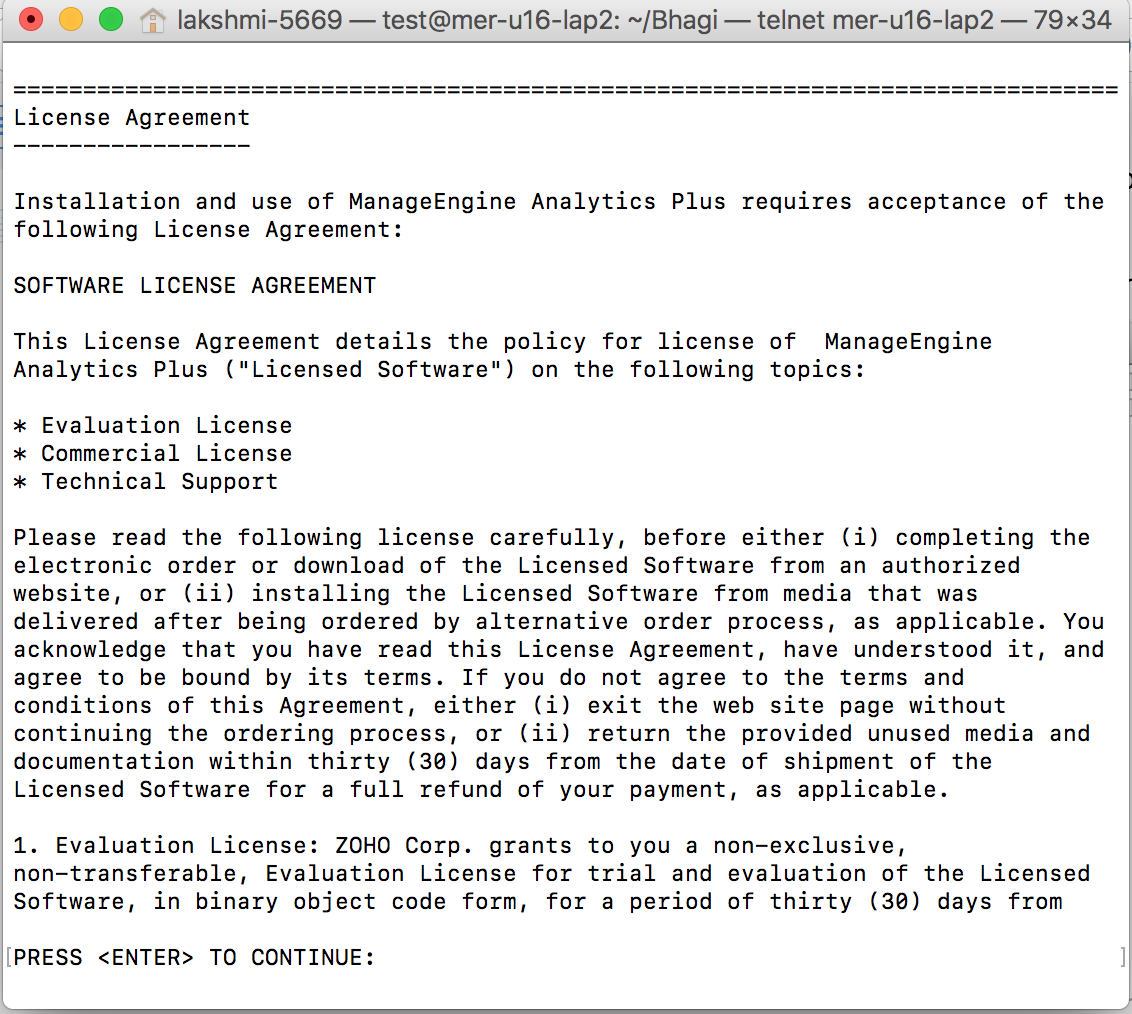Zoom the terminal window with green button

[x=111, y=19]
